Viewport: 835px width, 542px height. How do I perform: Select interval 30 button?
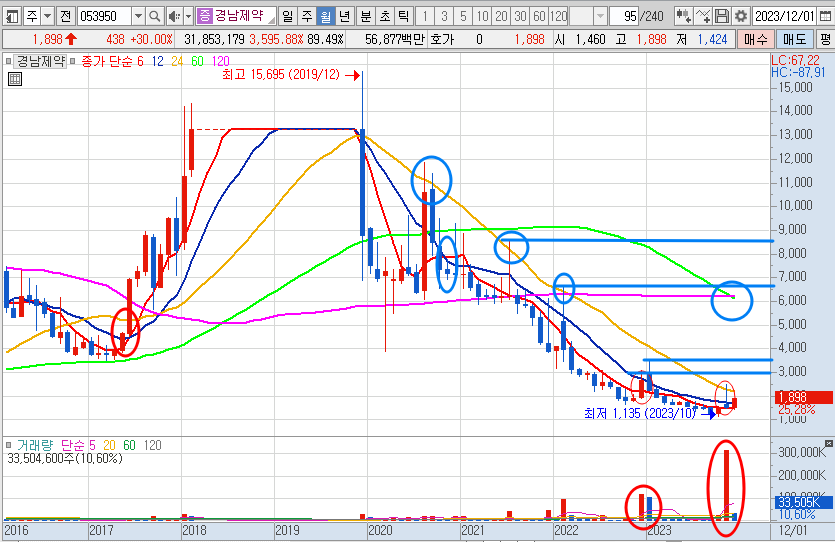pos(520,17)
